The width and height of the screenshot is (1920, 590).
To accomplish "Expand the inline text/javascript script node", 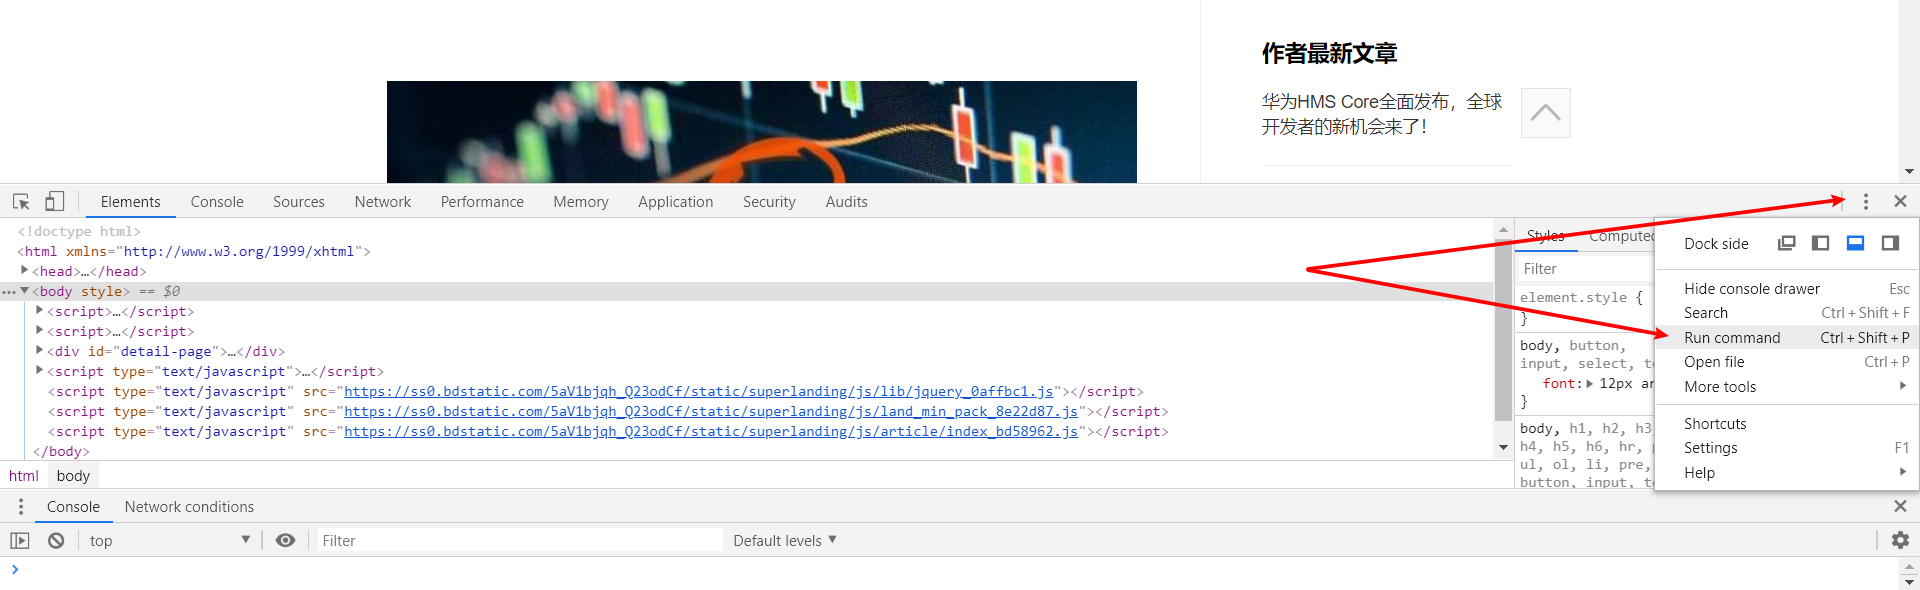I will pyautogui.click(x=40, y=371).
